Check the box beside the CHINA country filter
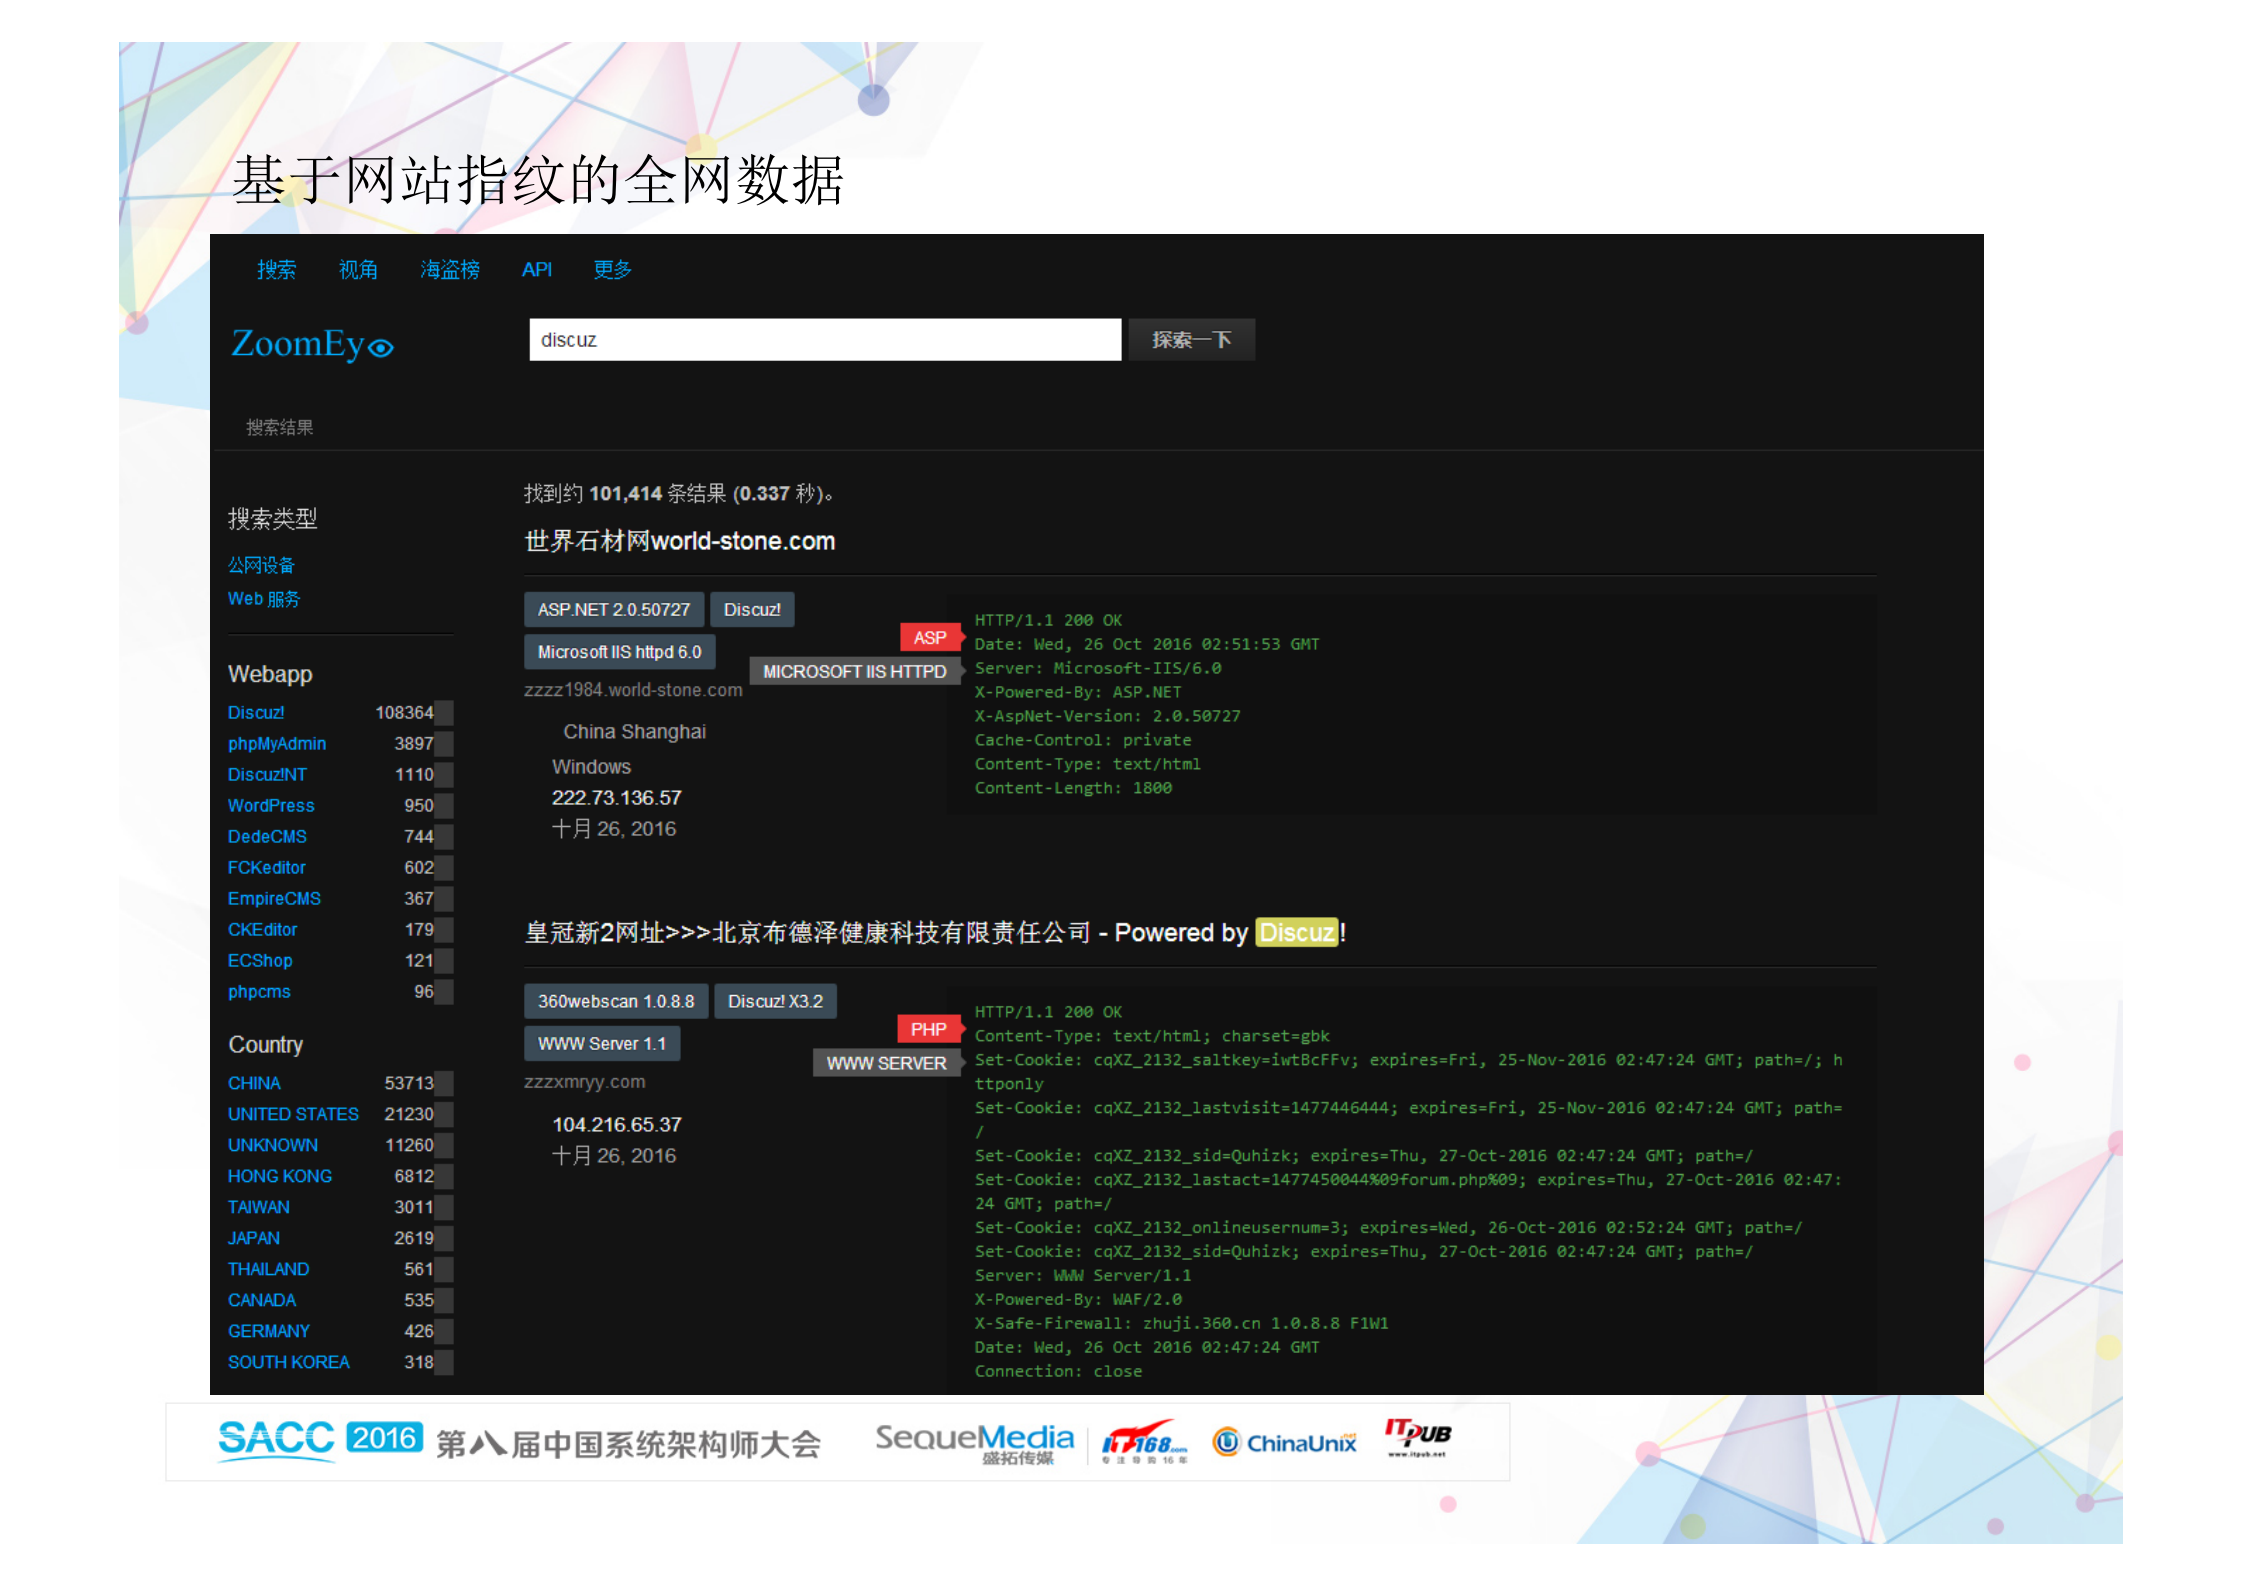Screen dimensions: 2245x1586 445,1083
